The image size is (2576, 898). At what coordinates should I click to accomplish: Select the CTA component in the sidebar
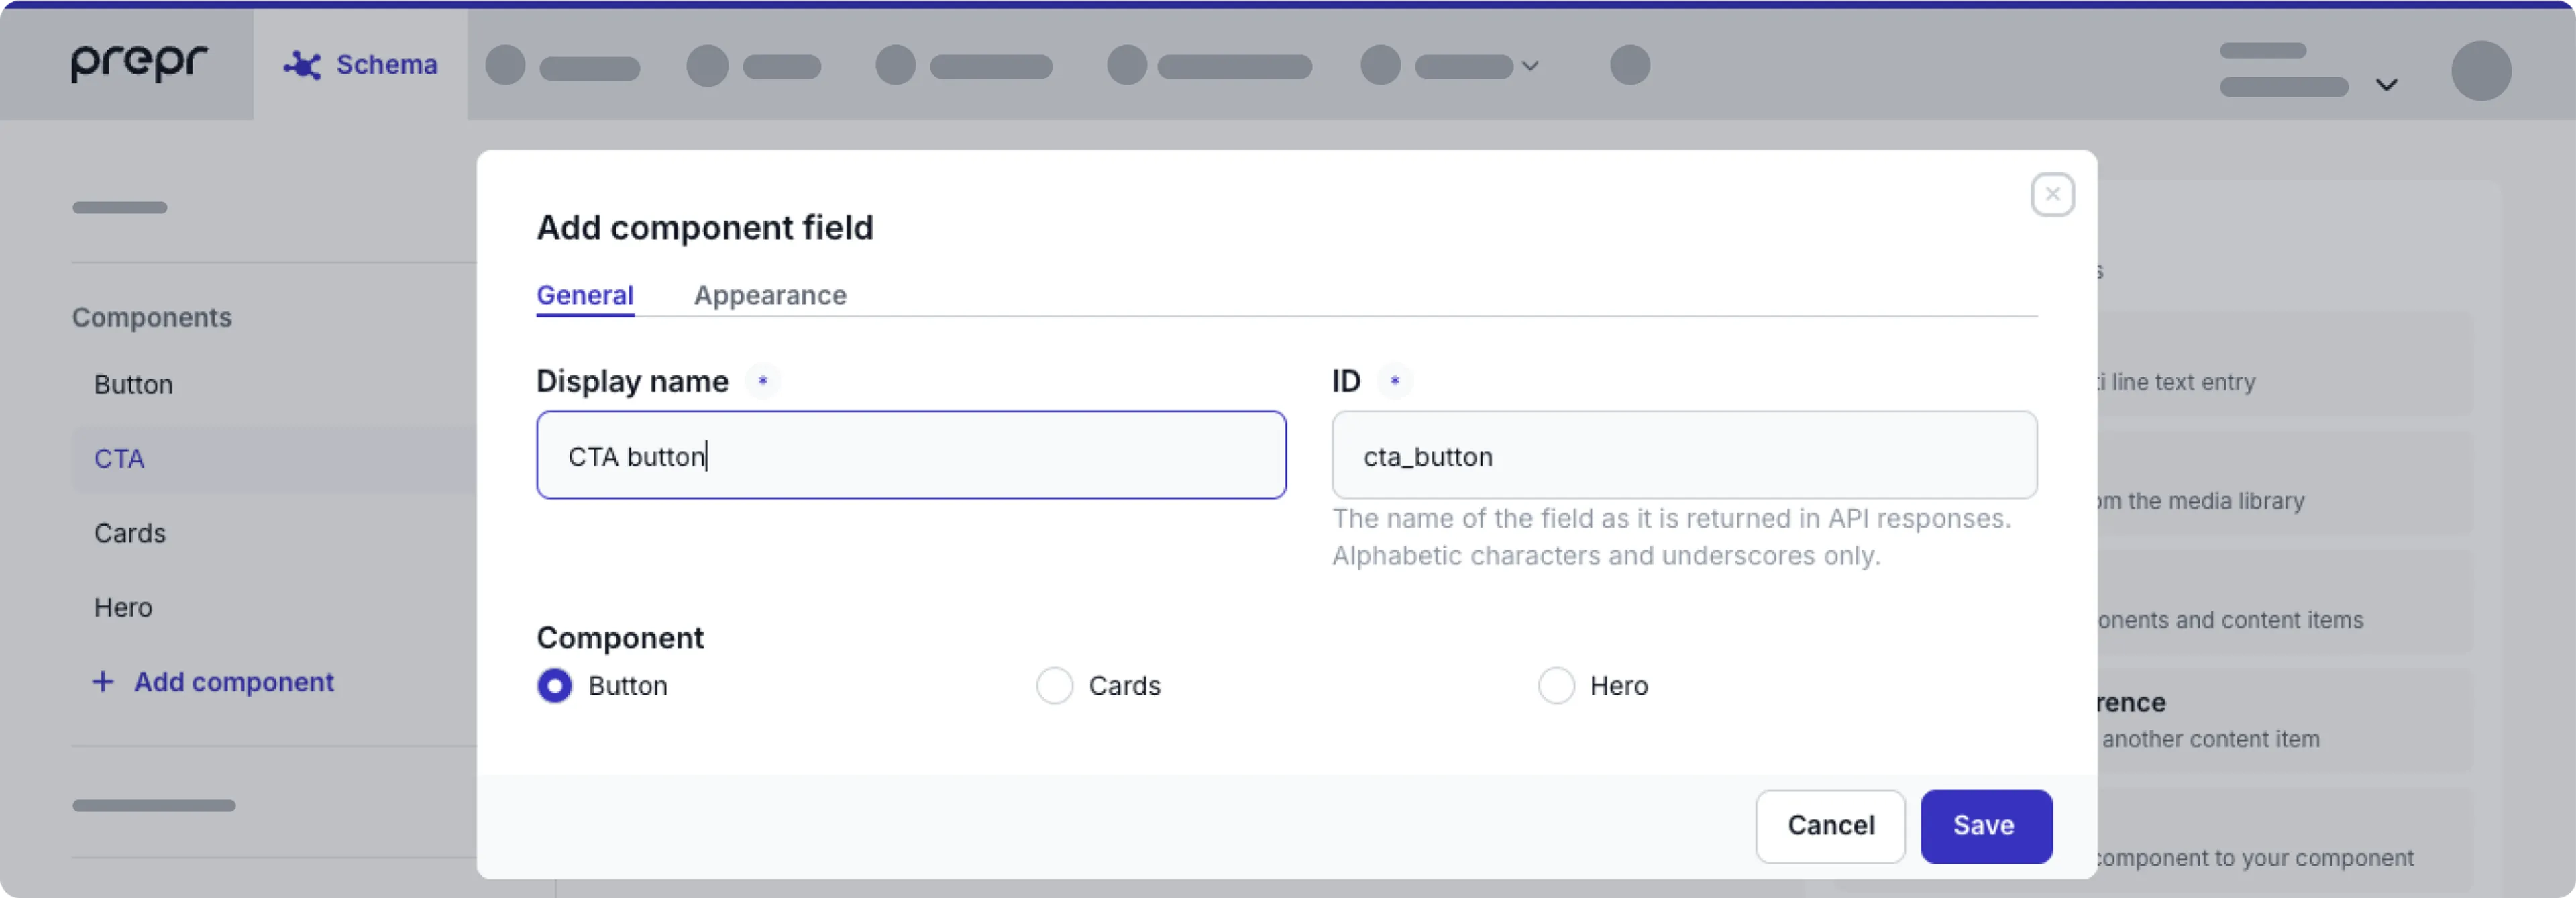[x=119, y=459]
